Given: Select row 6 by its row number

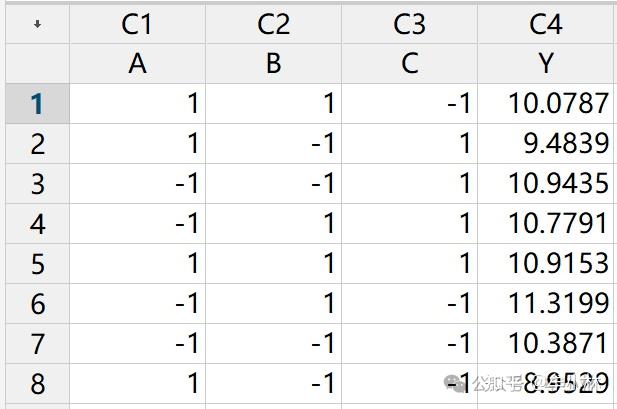Looking at the screenshot, I should click(x=37, y=304).
